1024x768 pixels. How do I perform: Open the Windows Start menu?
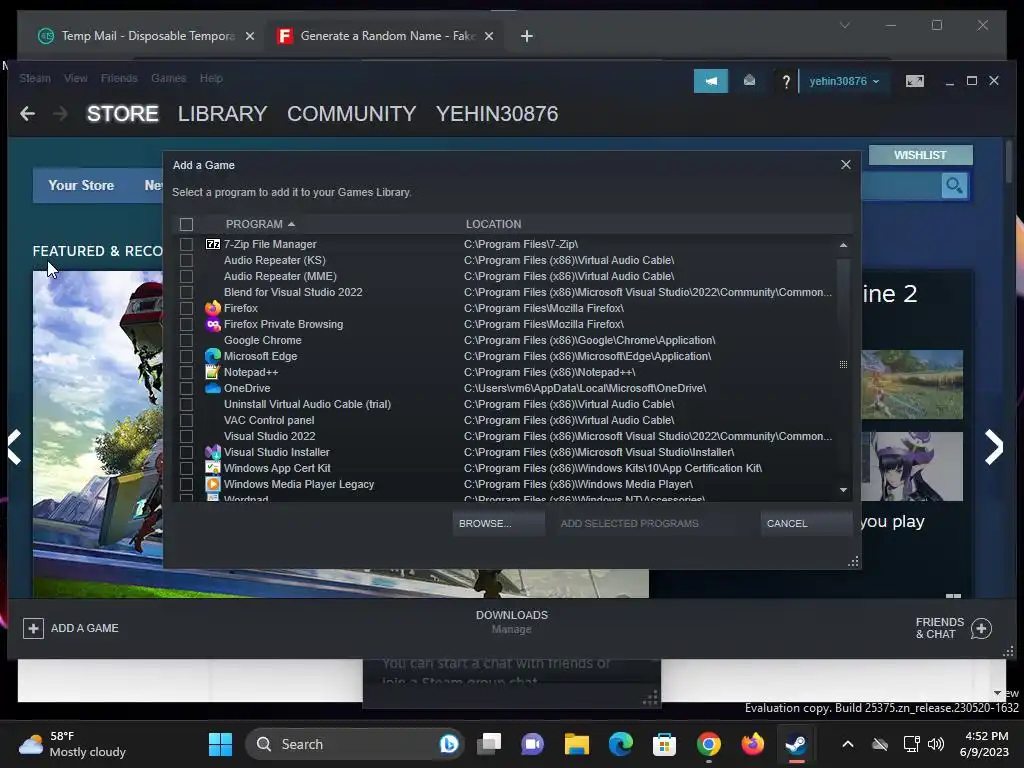point(220,744)
